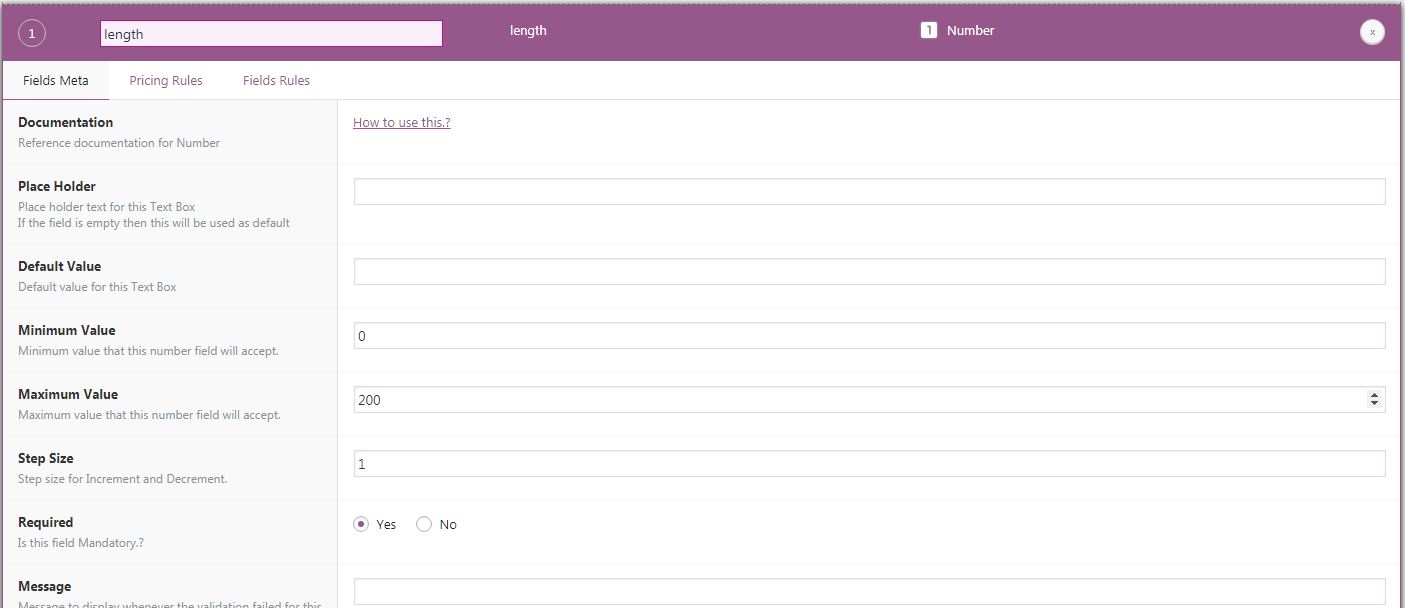Close the length field panel
Viewport: 1405px width, 608px height.
coord(1372,32)
